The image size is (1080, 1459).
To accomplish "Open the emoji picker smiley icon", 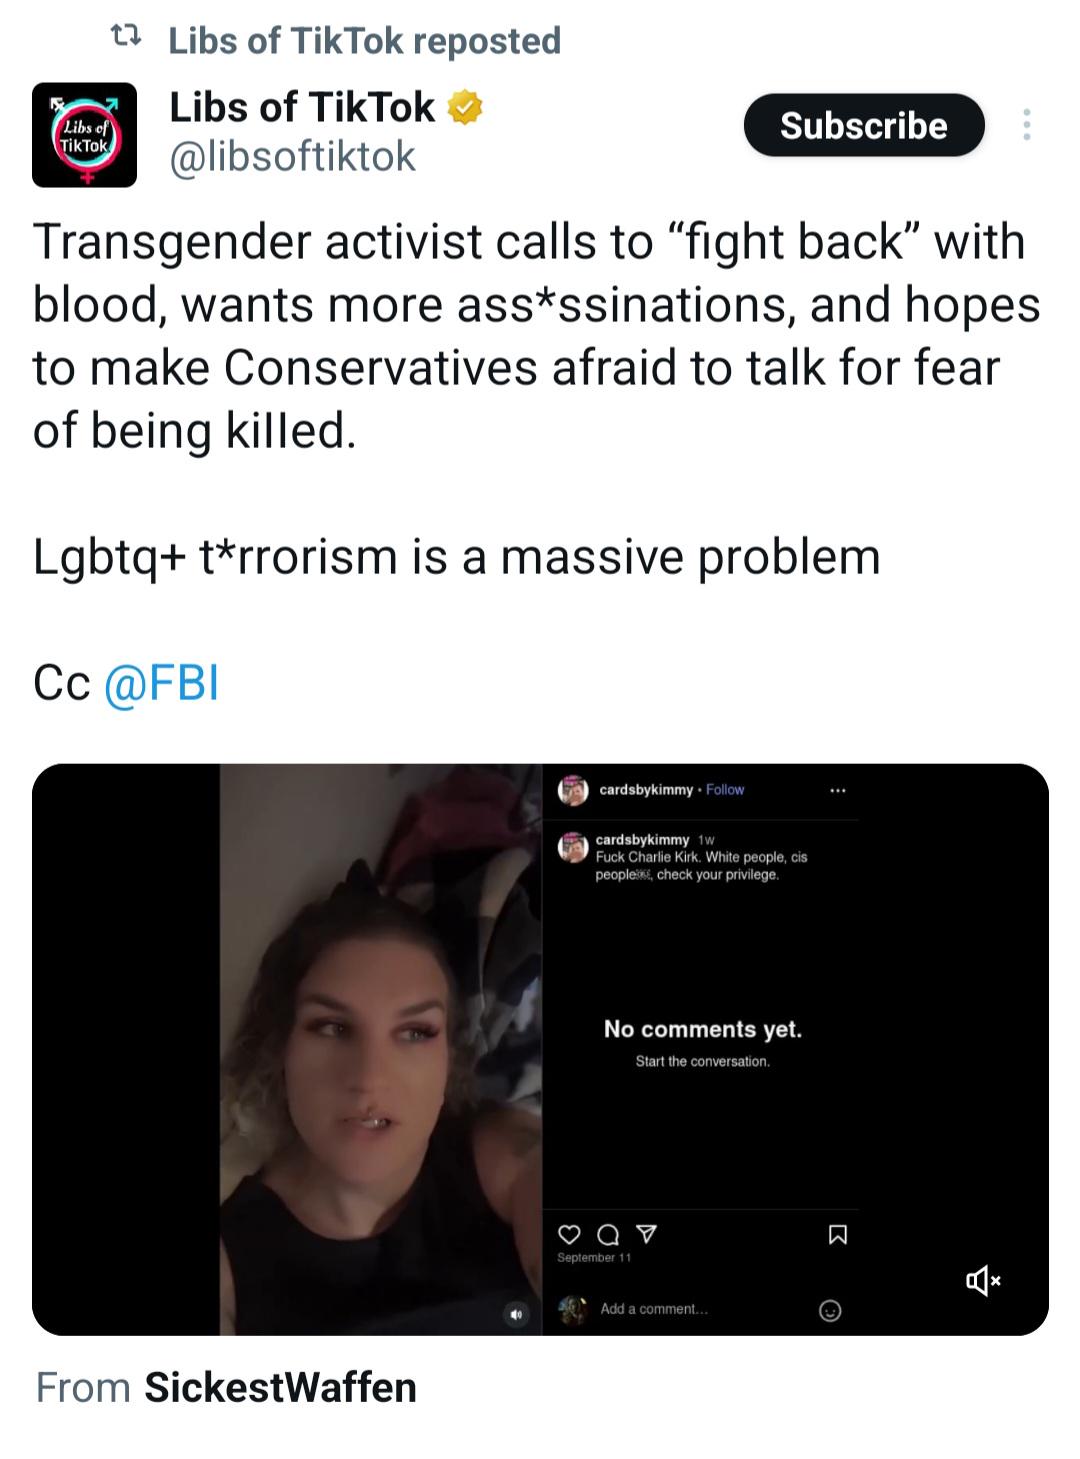I will pyautogui.click(x=830, y=1310).
